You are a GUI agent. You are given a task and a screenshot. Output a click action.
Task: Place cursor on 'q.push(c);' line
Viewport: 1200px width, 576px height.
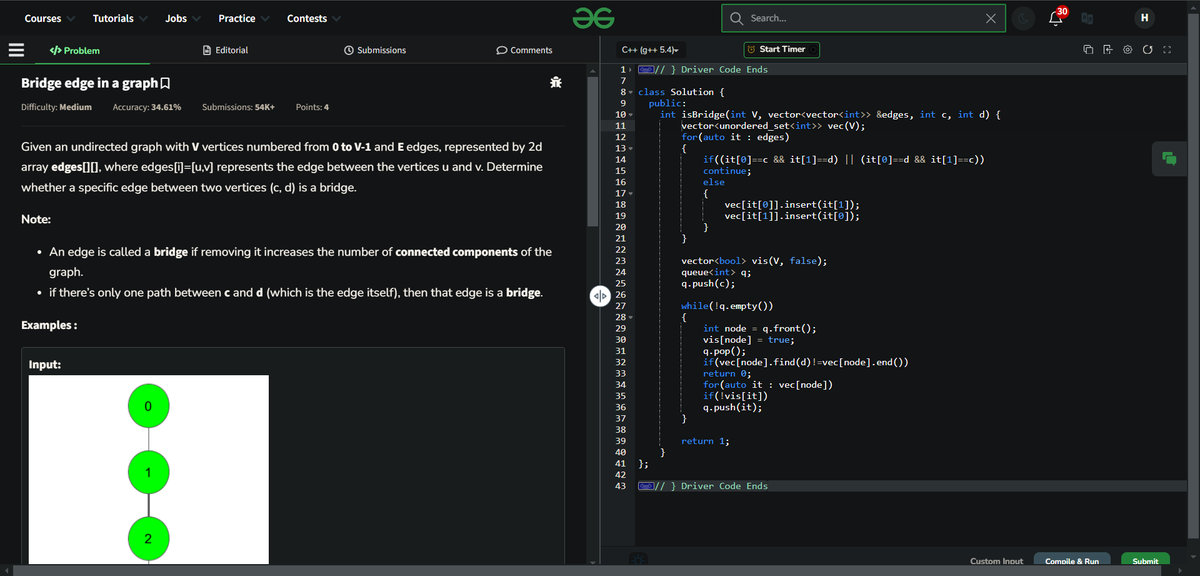708,283
